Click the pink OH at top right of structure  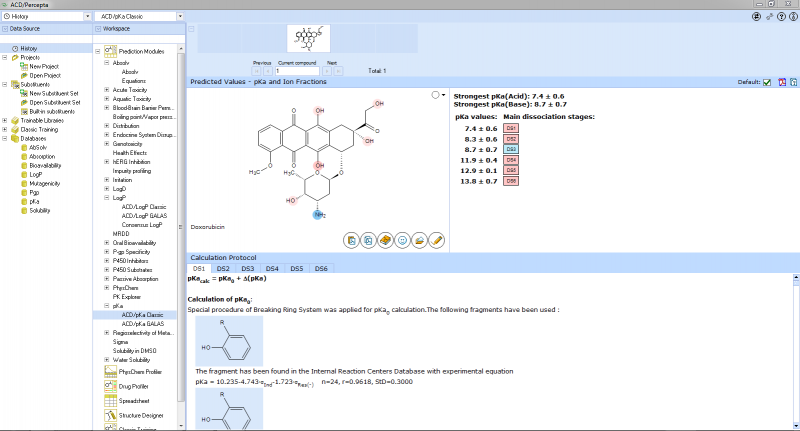[379, 104]
